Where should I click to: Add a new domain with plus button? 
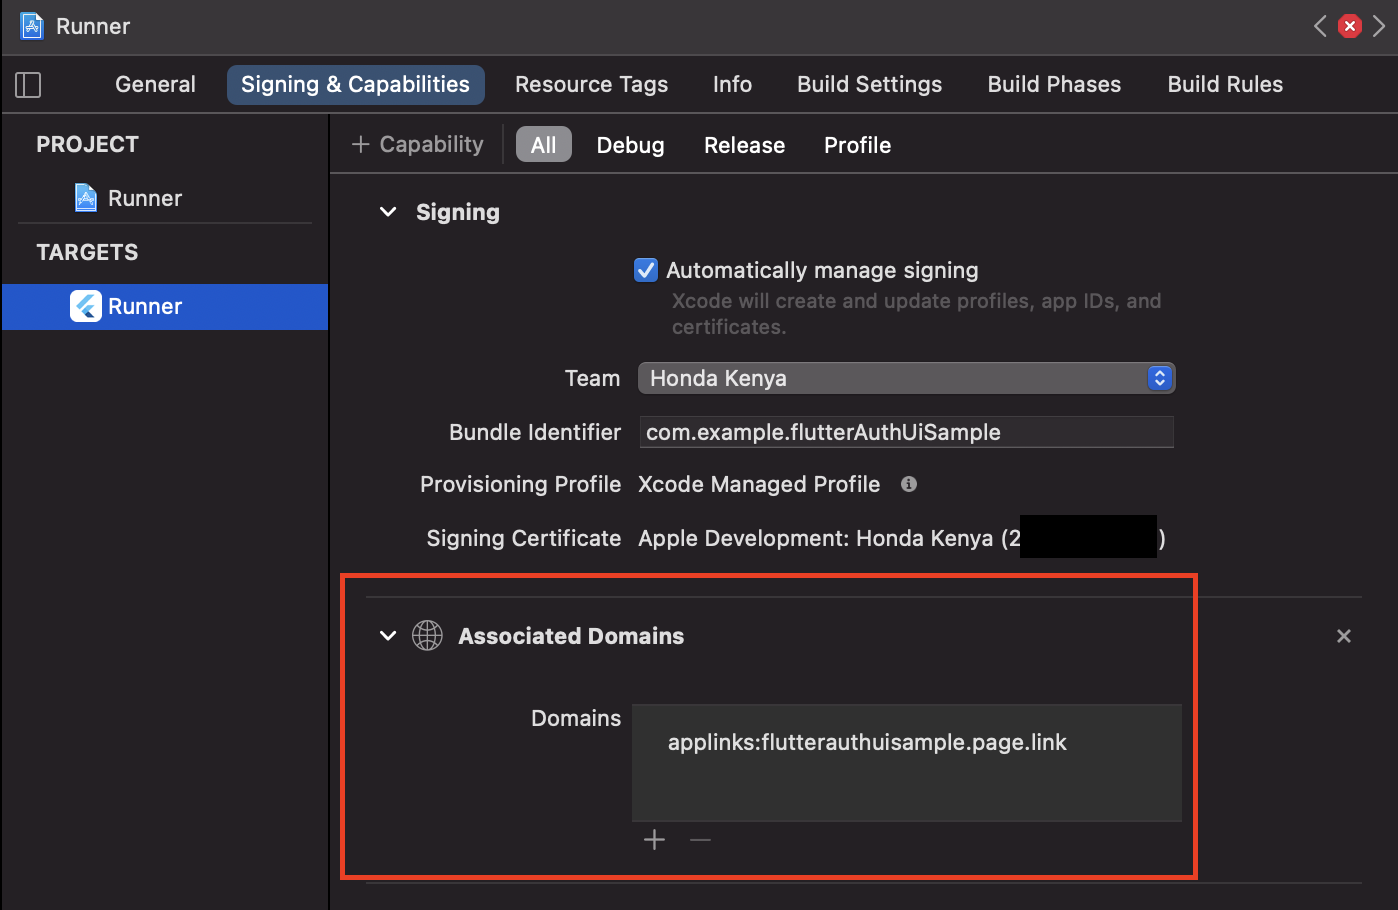tap(655, 840)
